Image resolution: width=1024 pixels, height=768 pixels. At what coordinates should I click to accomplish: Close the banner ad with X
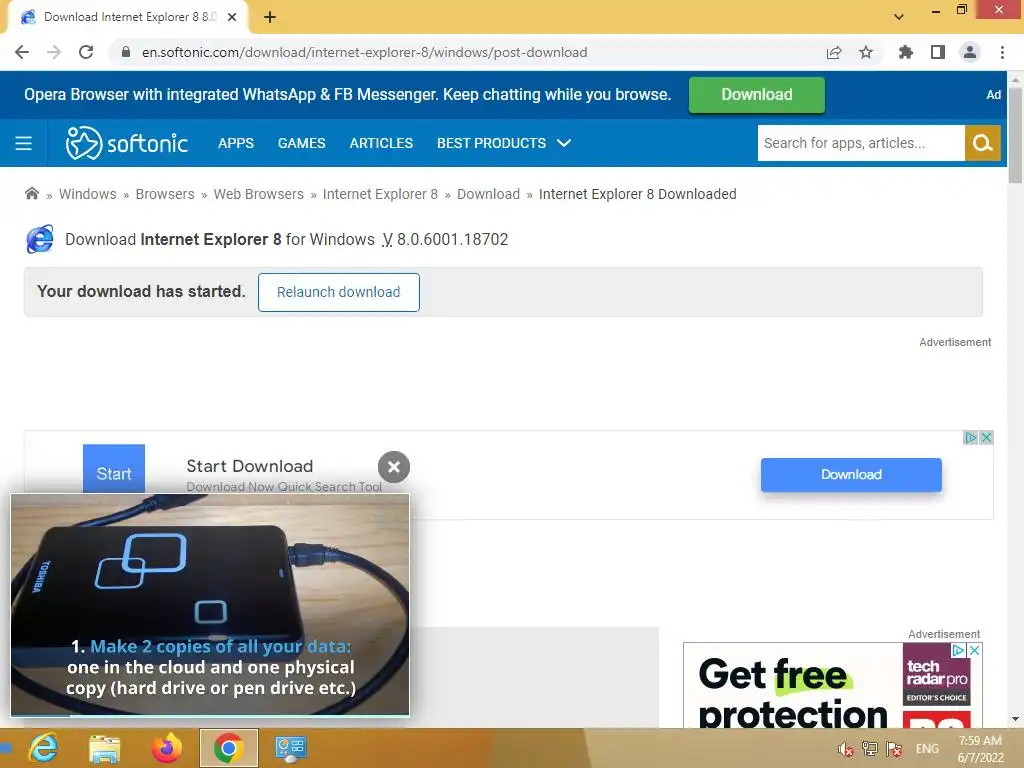tap(987, 438)
